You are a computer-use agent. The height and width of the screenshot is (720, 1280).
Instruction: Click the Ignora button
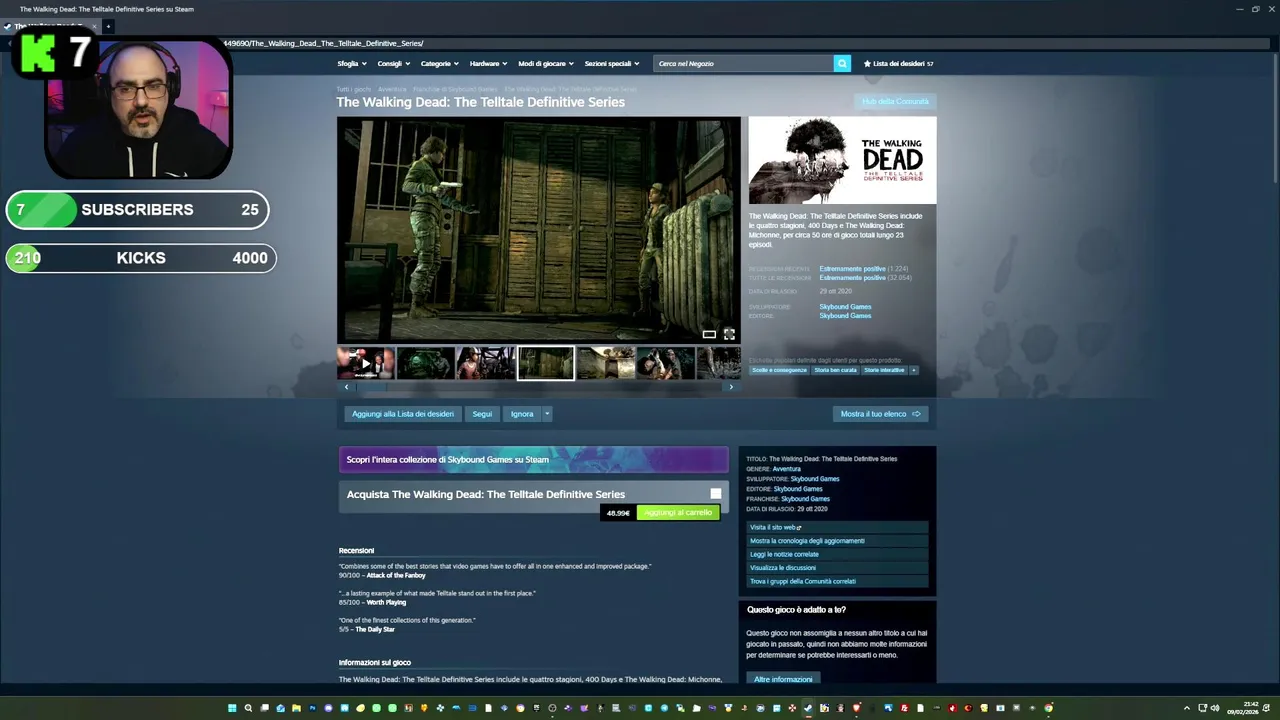click(522, 414)
